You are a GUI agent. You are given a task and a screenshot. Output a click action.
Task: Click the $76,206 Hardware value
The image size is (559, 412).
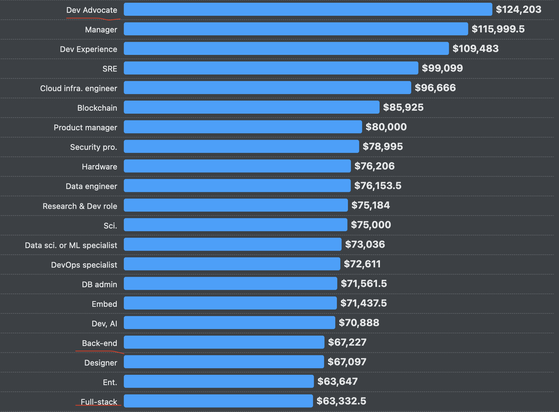pyautogui.click(x=374, y=166)
